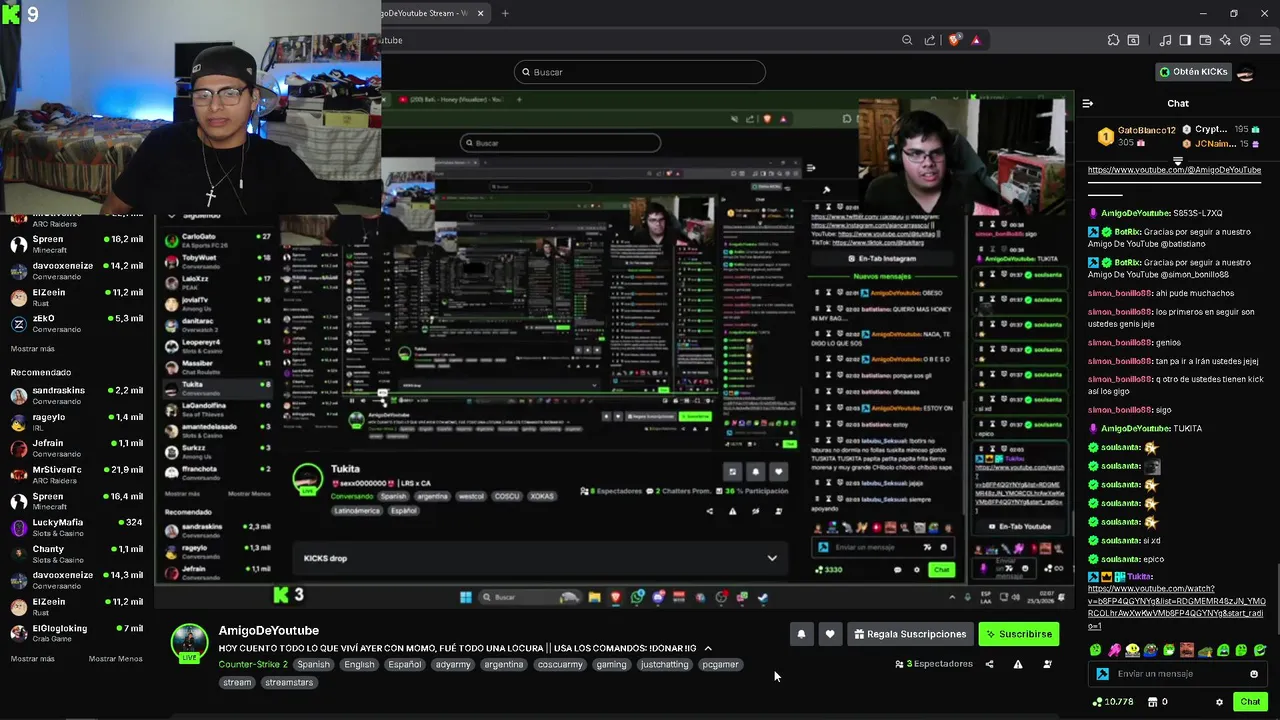Image resolution: width=1280 pixels, height=720 pixels.
Task: Click the English tag
Action: [359, 665]
